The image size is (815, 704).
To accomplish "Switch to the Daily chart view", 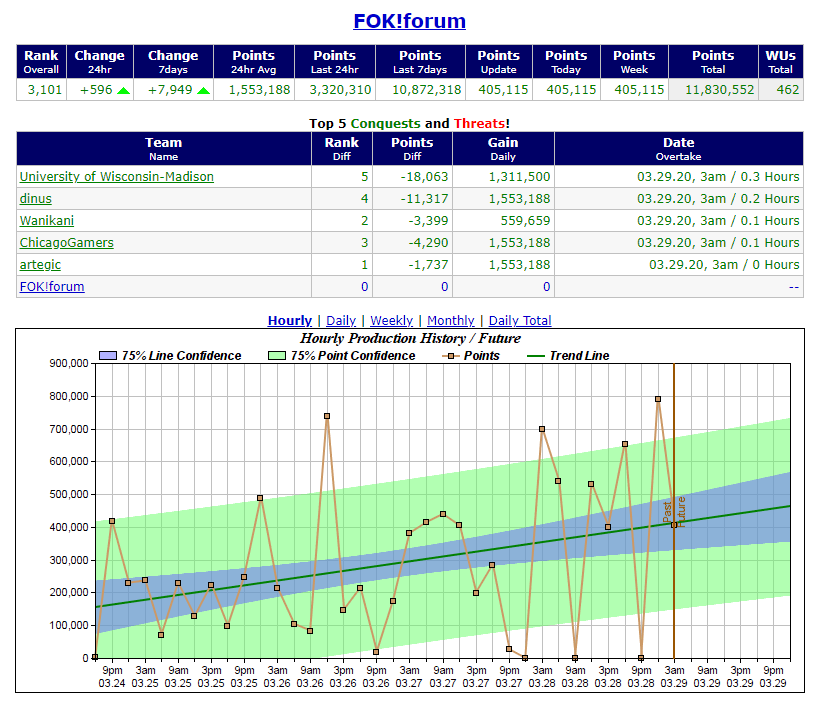I will pyautogui.click(x=341, y=320).
